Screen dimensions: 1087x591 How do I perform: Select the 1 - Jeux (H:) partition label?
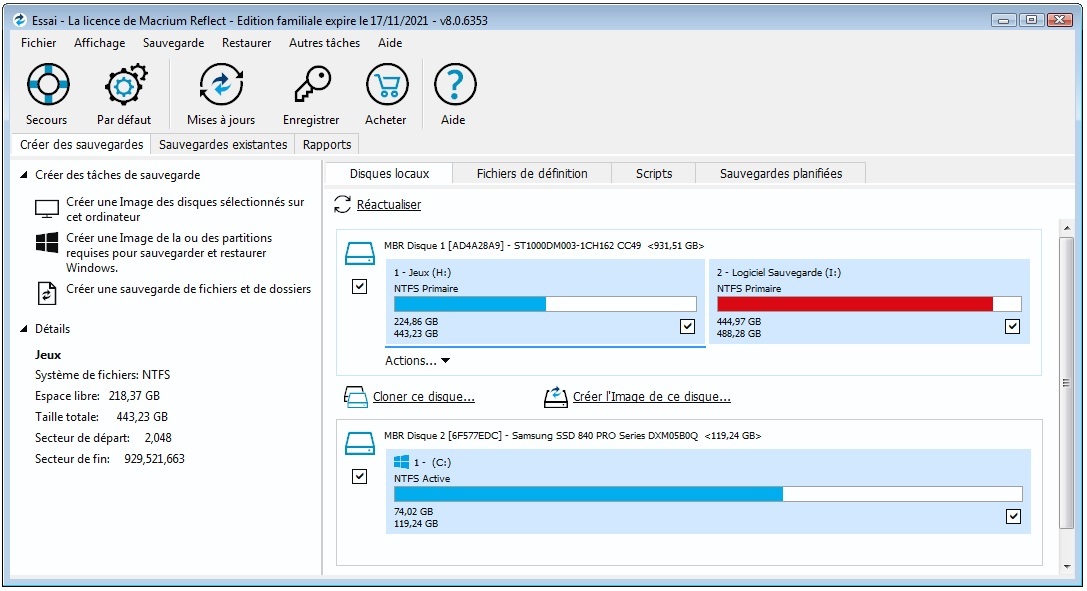tap(422, 273)
